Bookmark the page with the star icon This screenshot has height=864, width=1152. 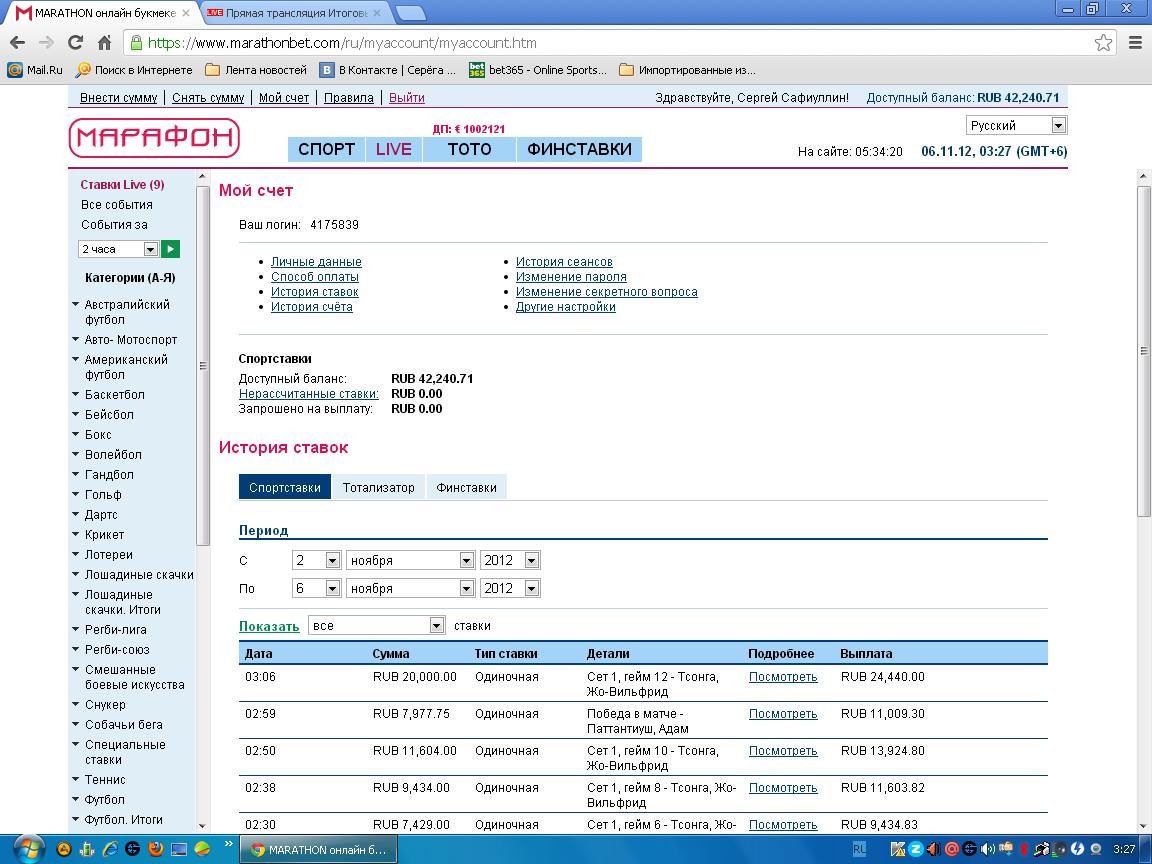(x=1103, y=43)
